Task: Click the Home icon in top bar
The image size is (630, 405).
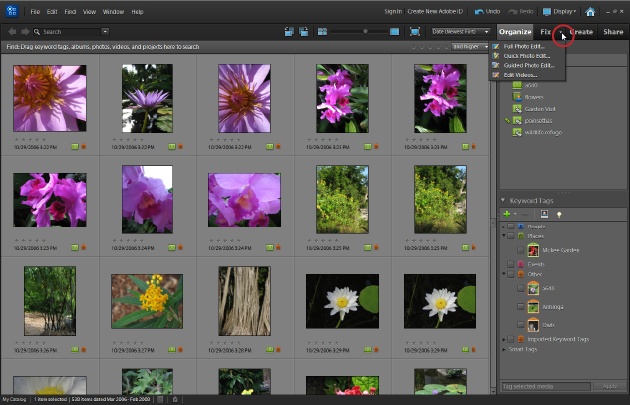Action: click(x=590, y=12)
